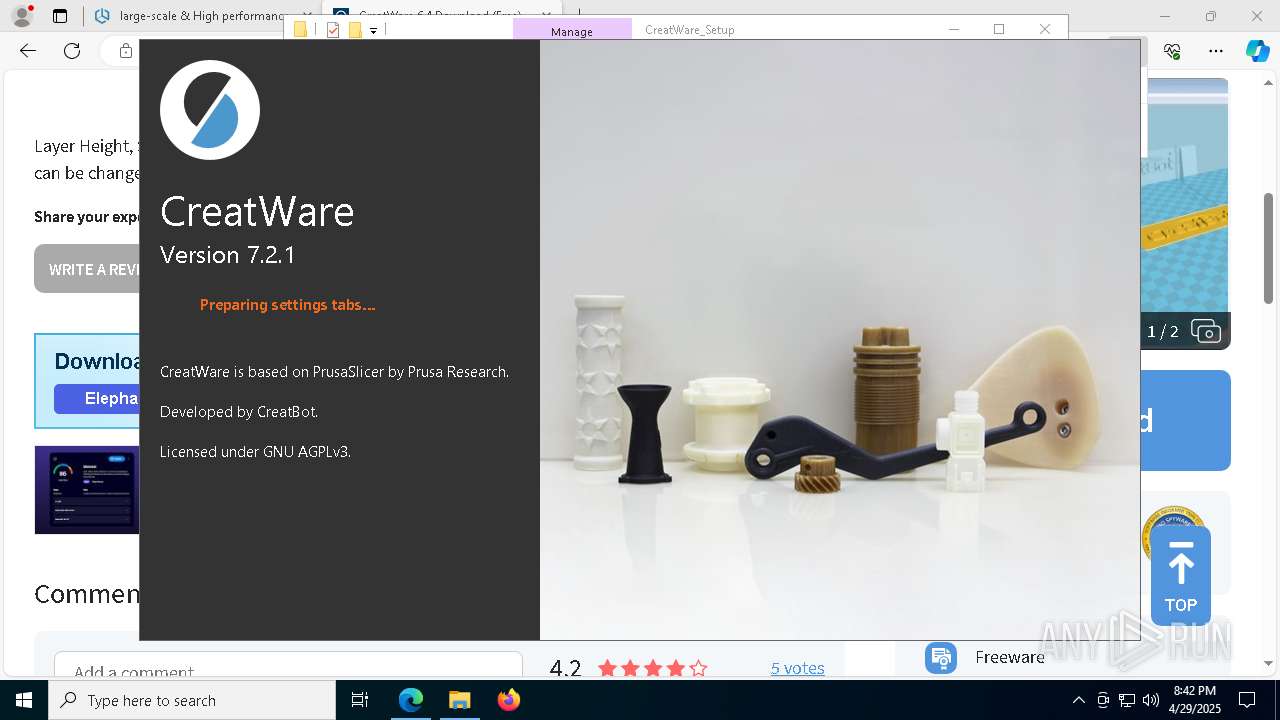Click the CreatWare logo on splash screen
The image size is (1280, 720).
click(210, 110)
